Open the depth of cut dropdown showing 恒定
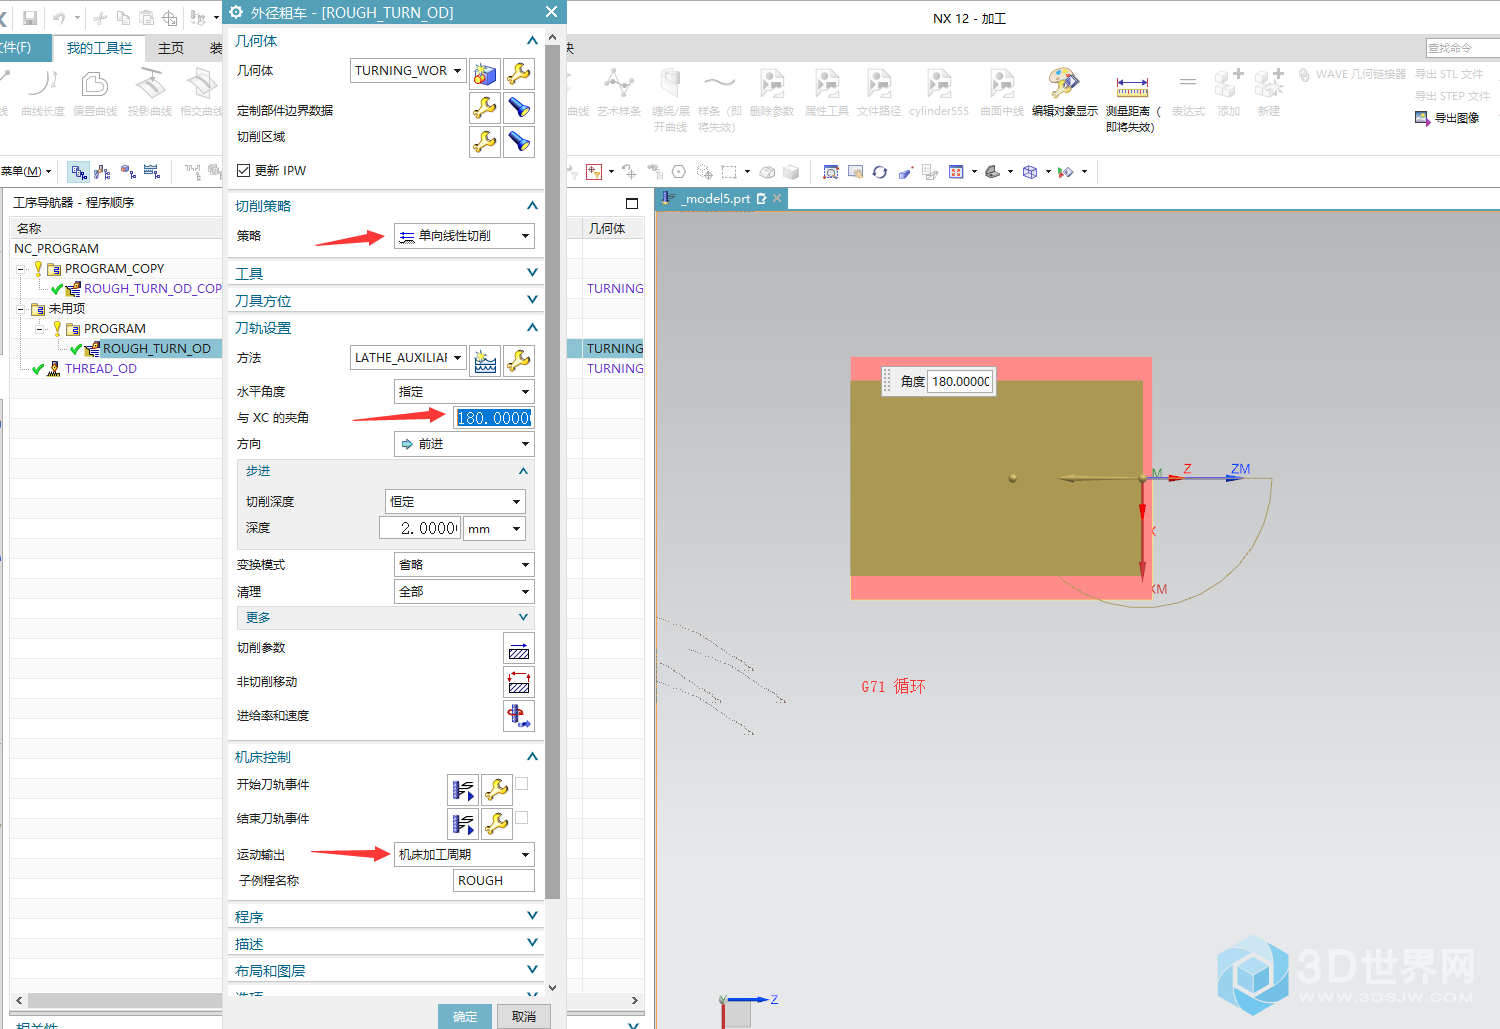Viewport: 1500px width, 1029px height. (455, 502)
